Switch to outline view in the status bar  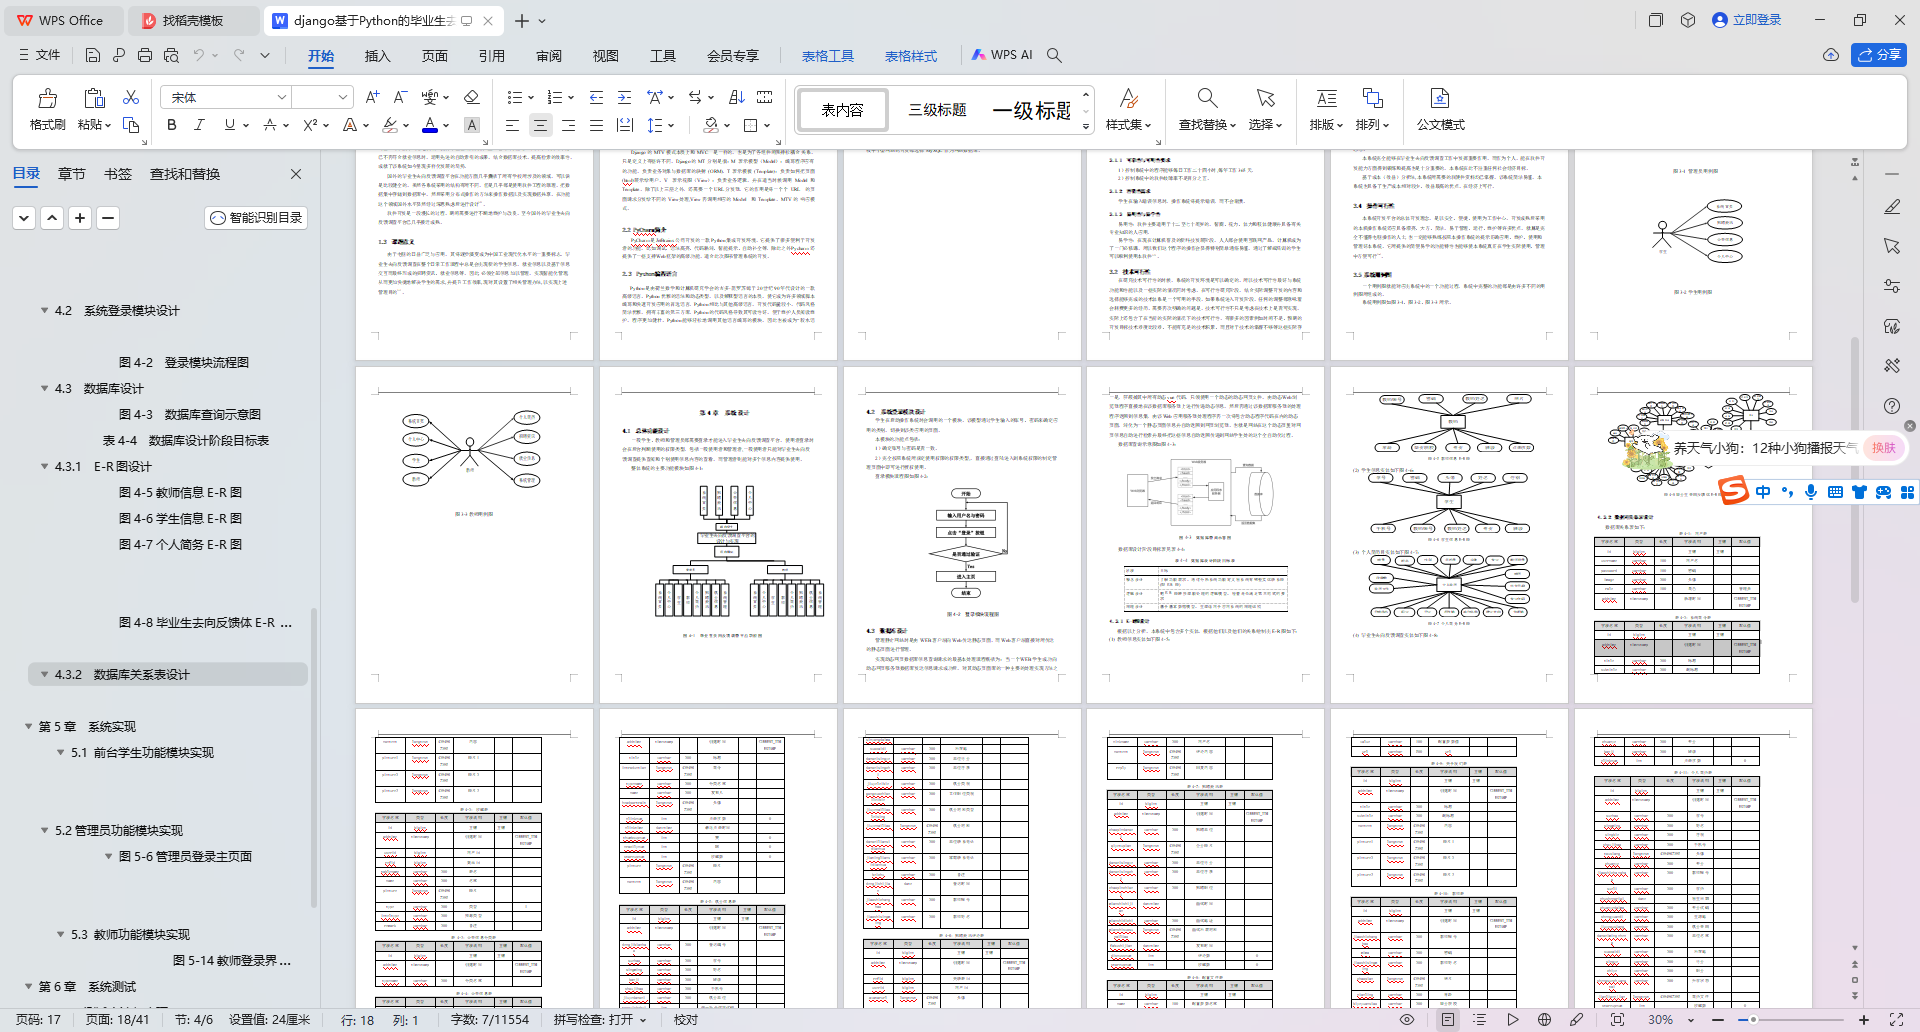1480,1020
